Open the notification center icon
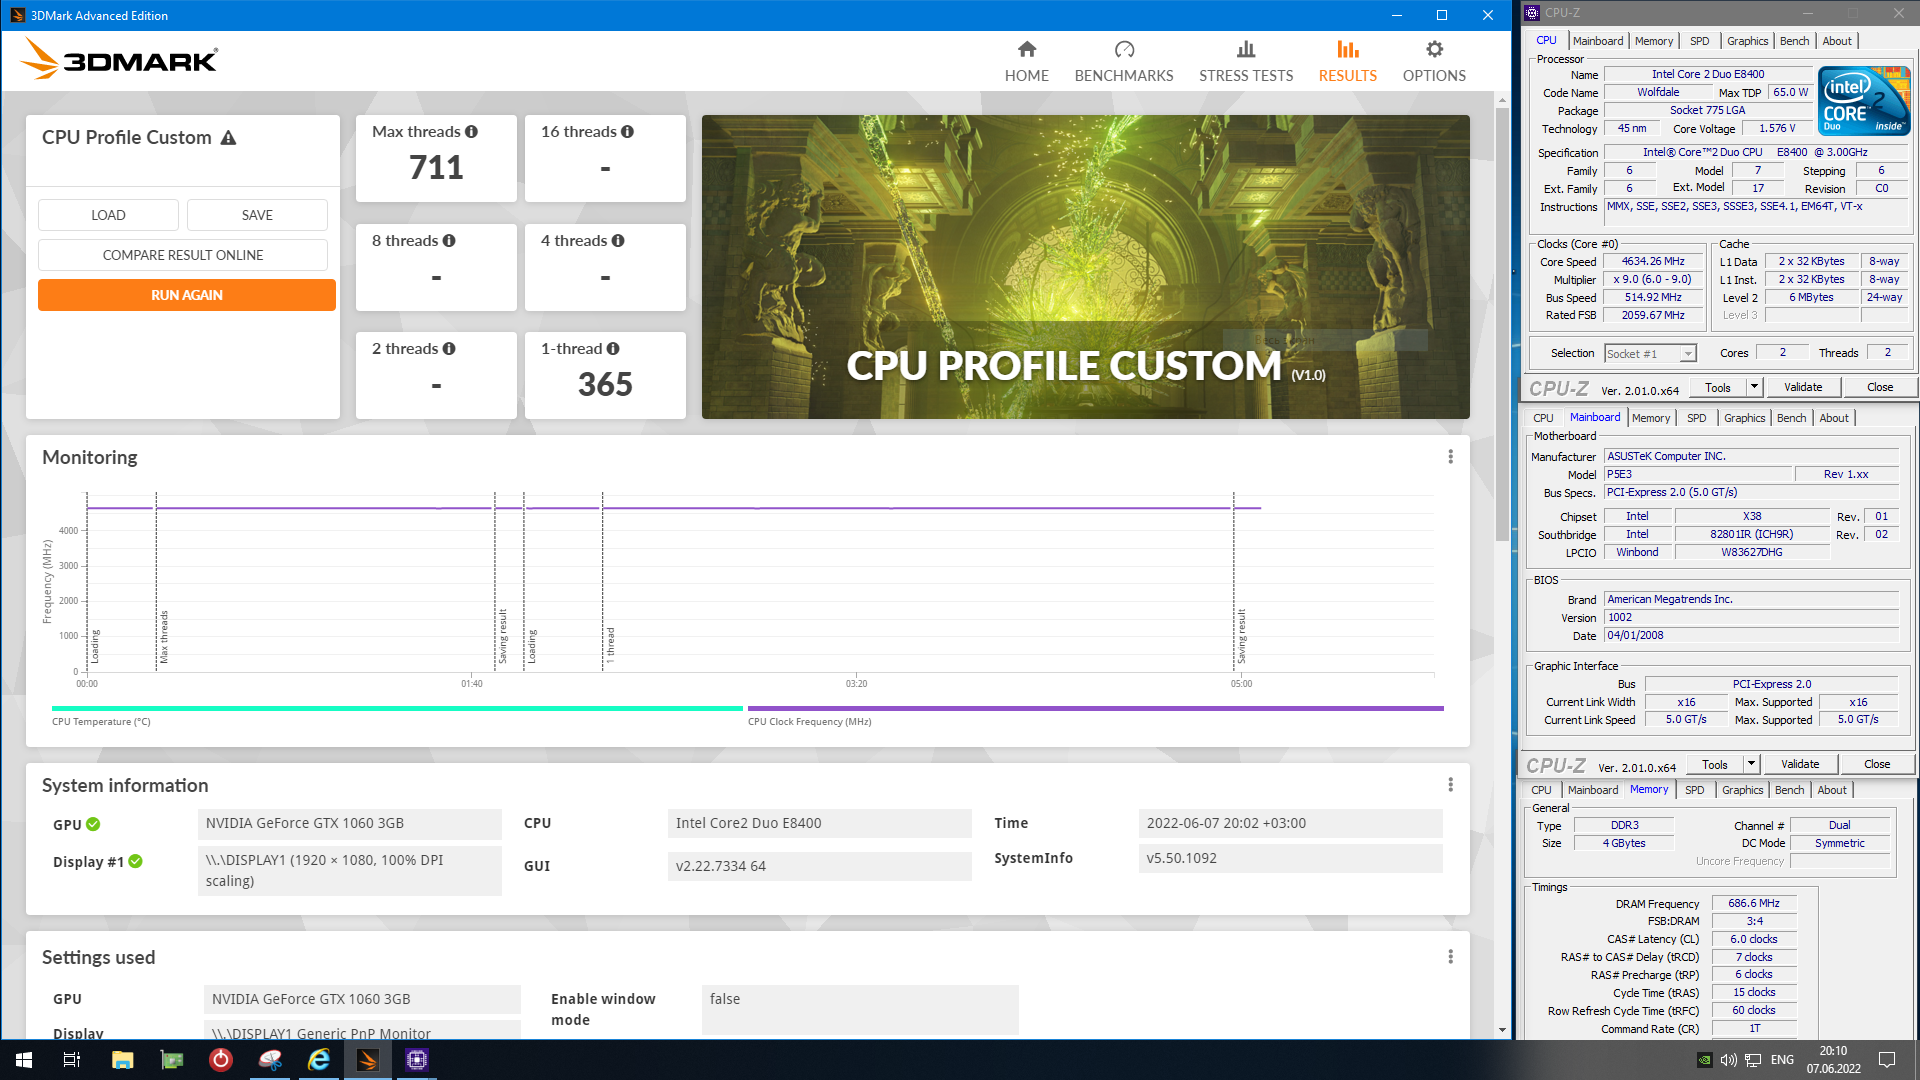Screen dimensions: 1920x1080 pos(1887,1060)
